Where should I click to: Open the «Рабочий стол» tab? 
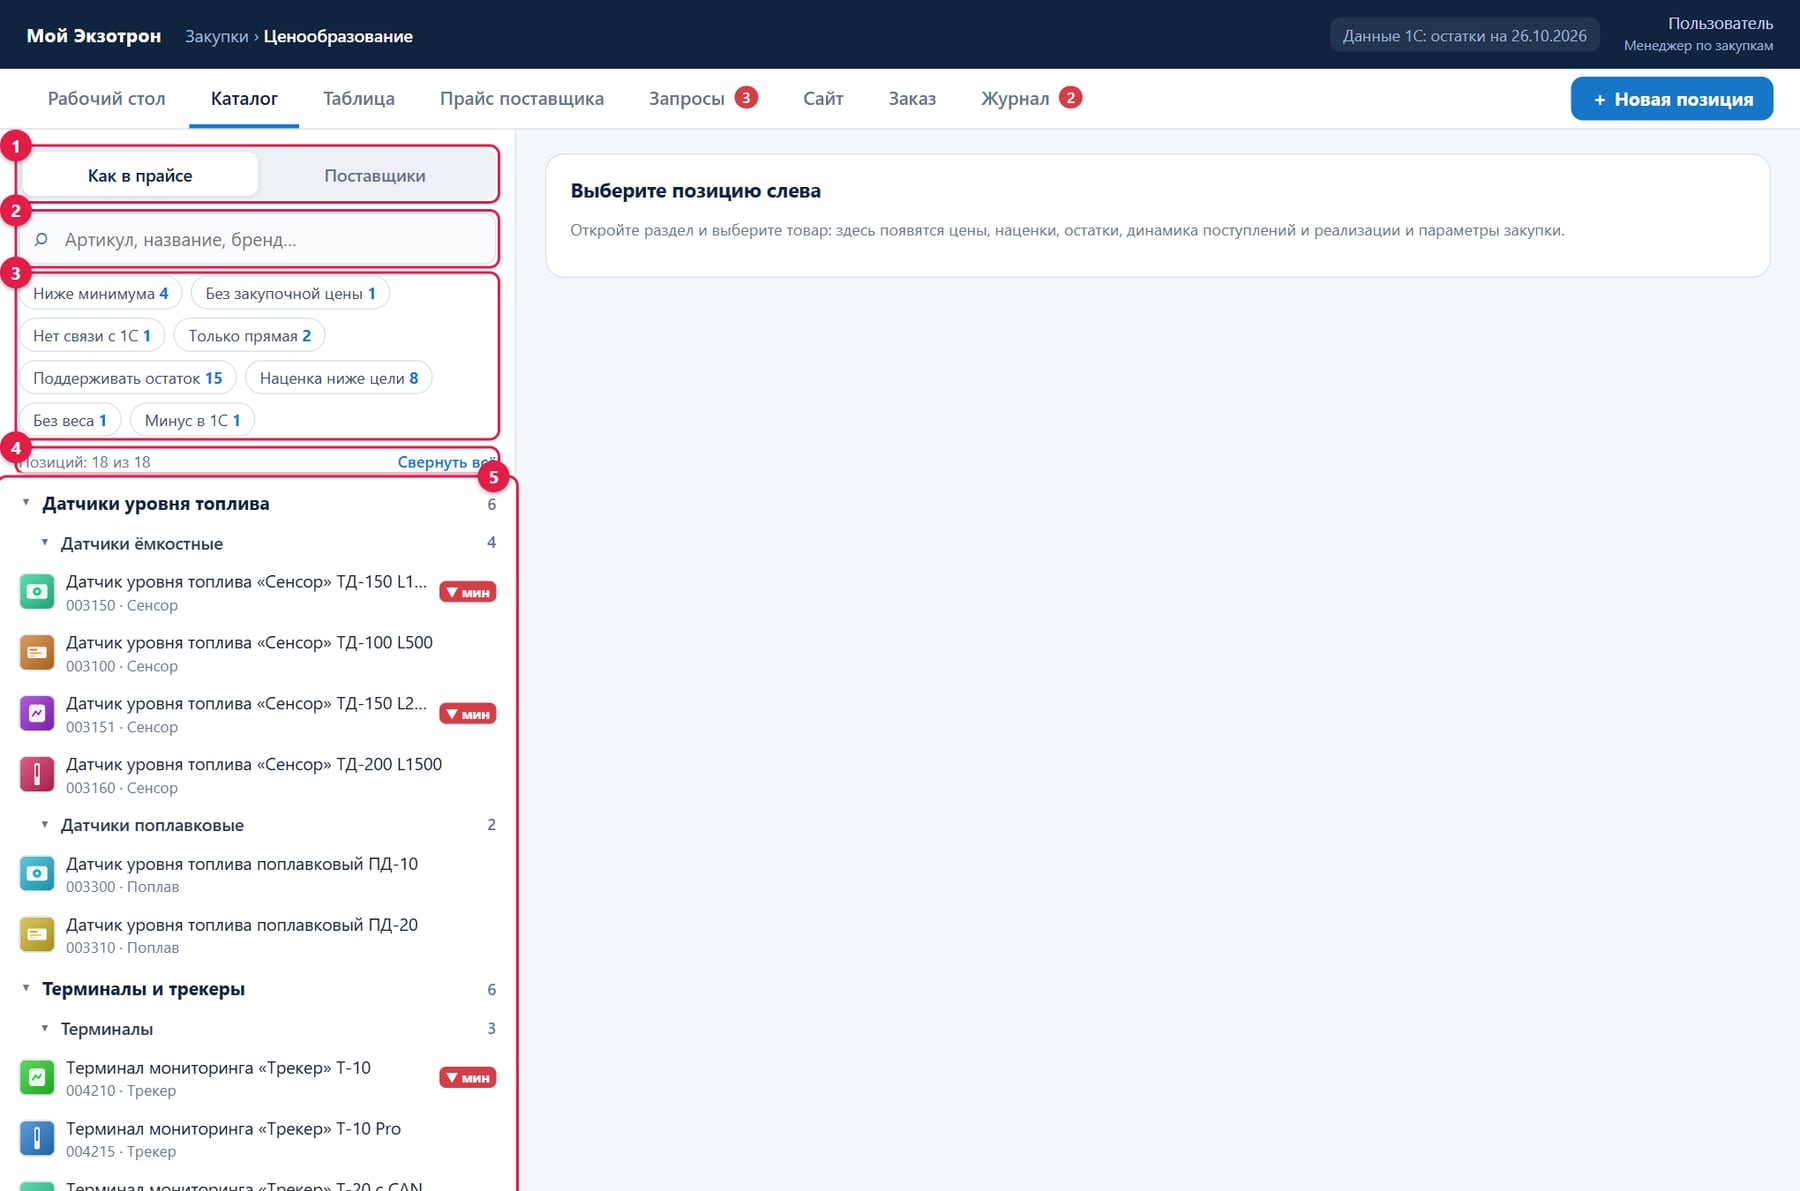[x=107, y=98]
